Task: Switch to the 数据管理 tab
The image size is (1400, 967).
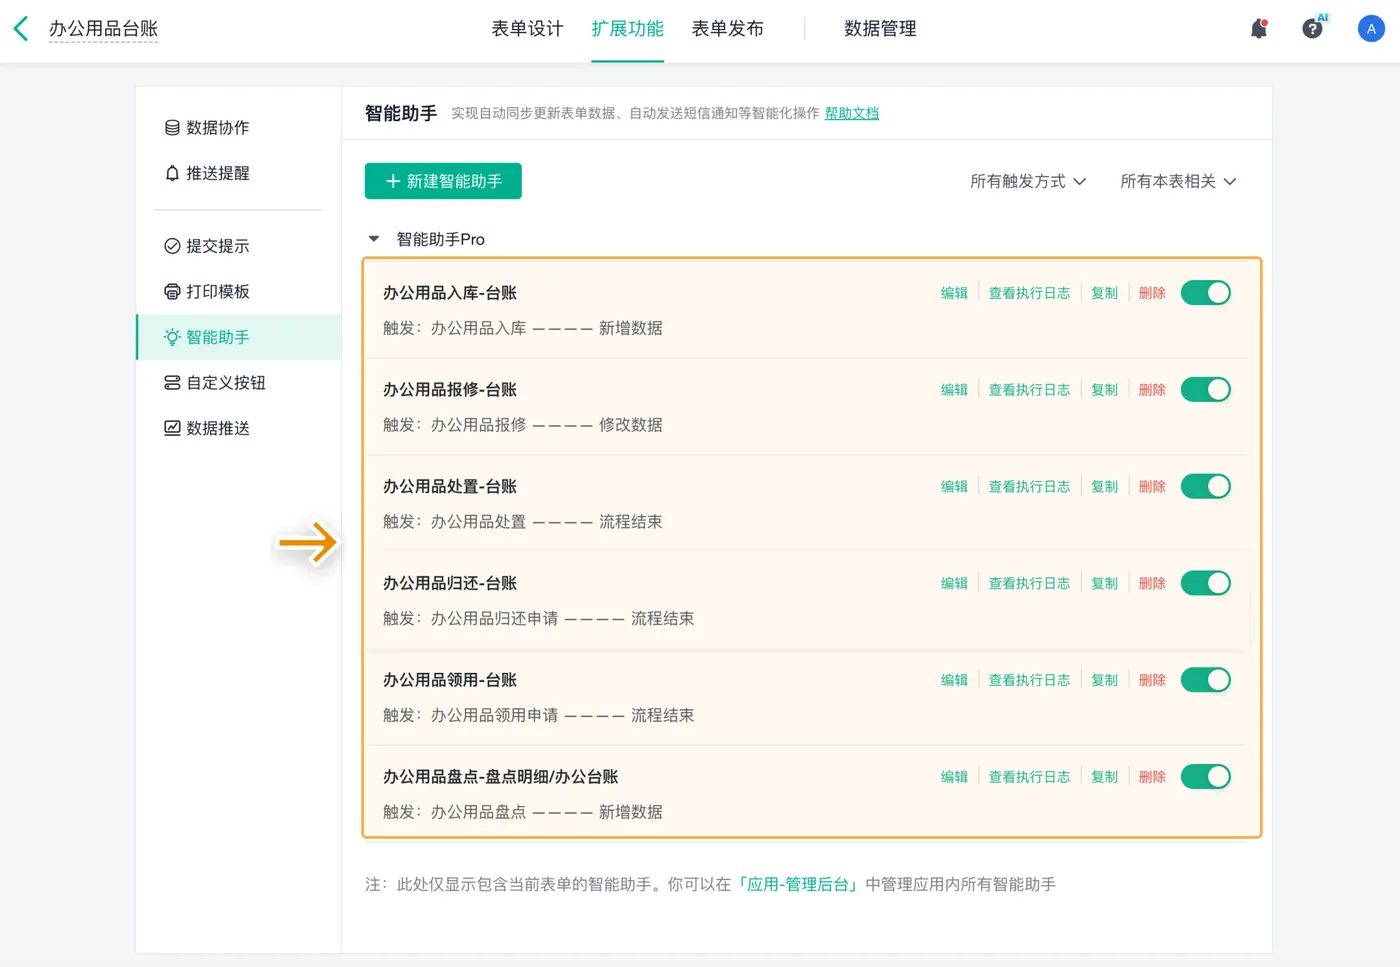Action: (x=880, y=29)
